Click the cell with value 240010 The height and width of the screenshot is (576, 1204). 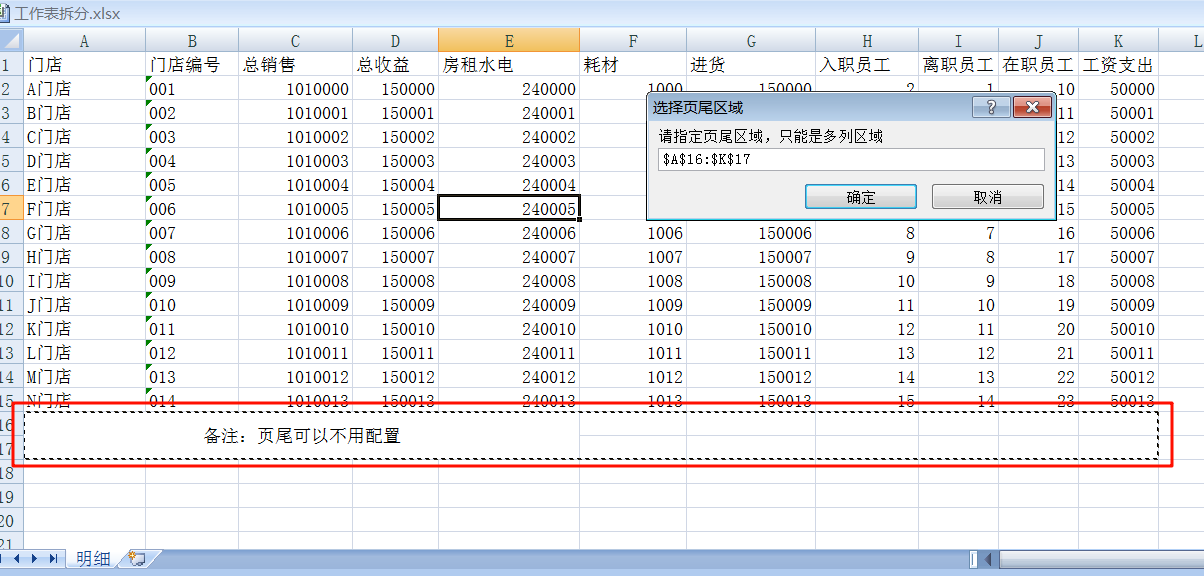509,329
